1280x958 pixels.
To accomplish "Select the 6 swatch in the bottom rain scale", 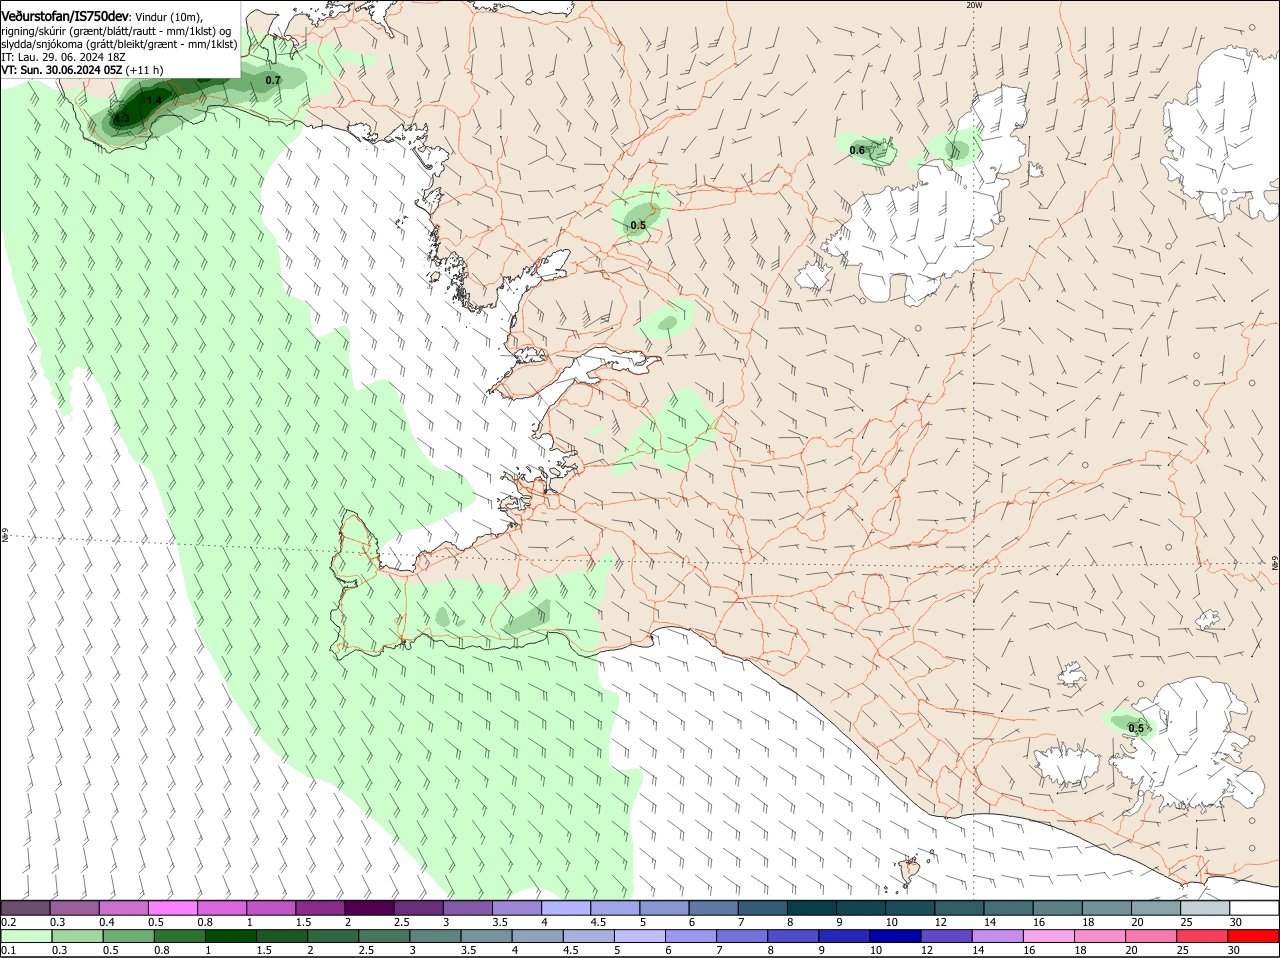I will [x=690, y=937].
